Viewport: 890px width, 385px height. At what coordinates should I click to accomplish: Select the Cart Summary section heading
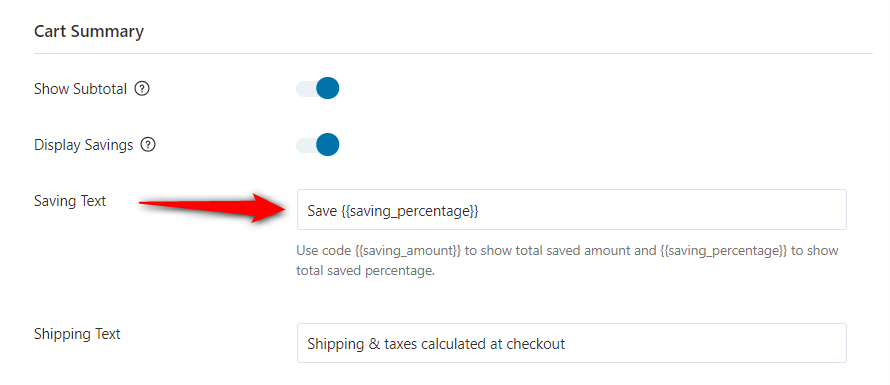(89, 31)
